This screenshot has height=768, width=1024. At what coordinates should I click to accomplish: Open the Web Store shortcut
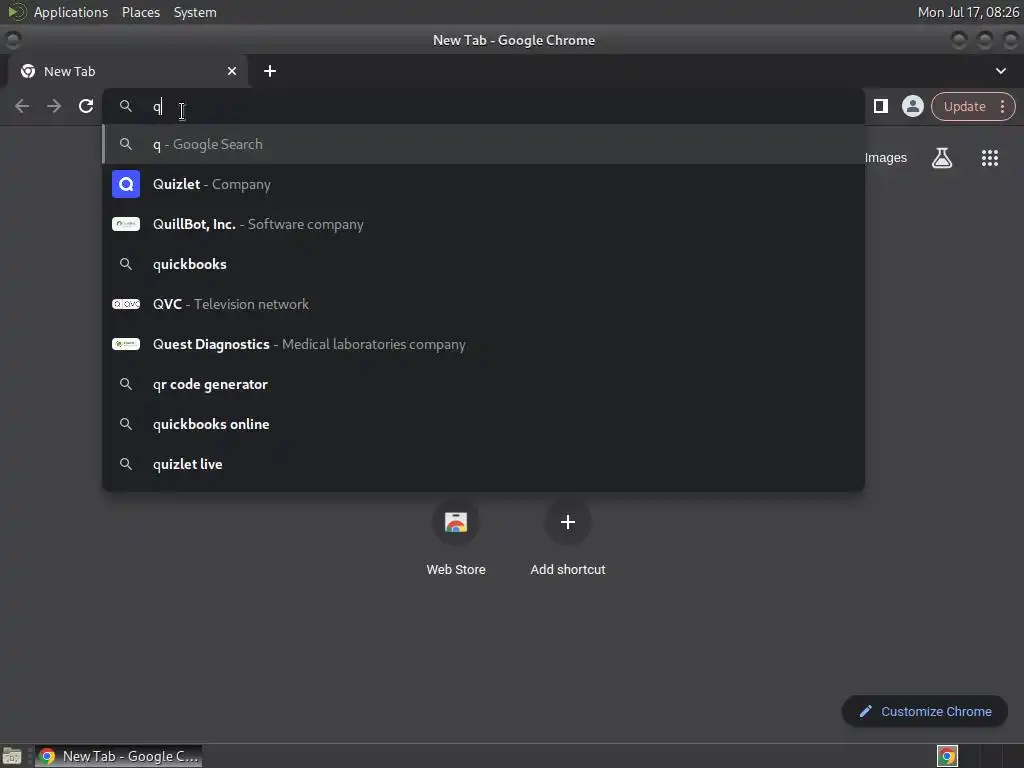456,537
